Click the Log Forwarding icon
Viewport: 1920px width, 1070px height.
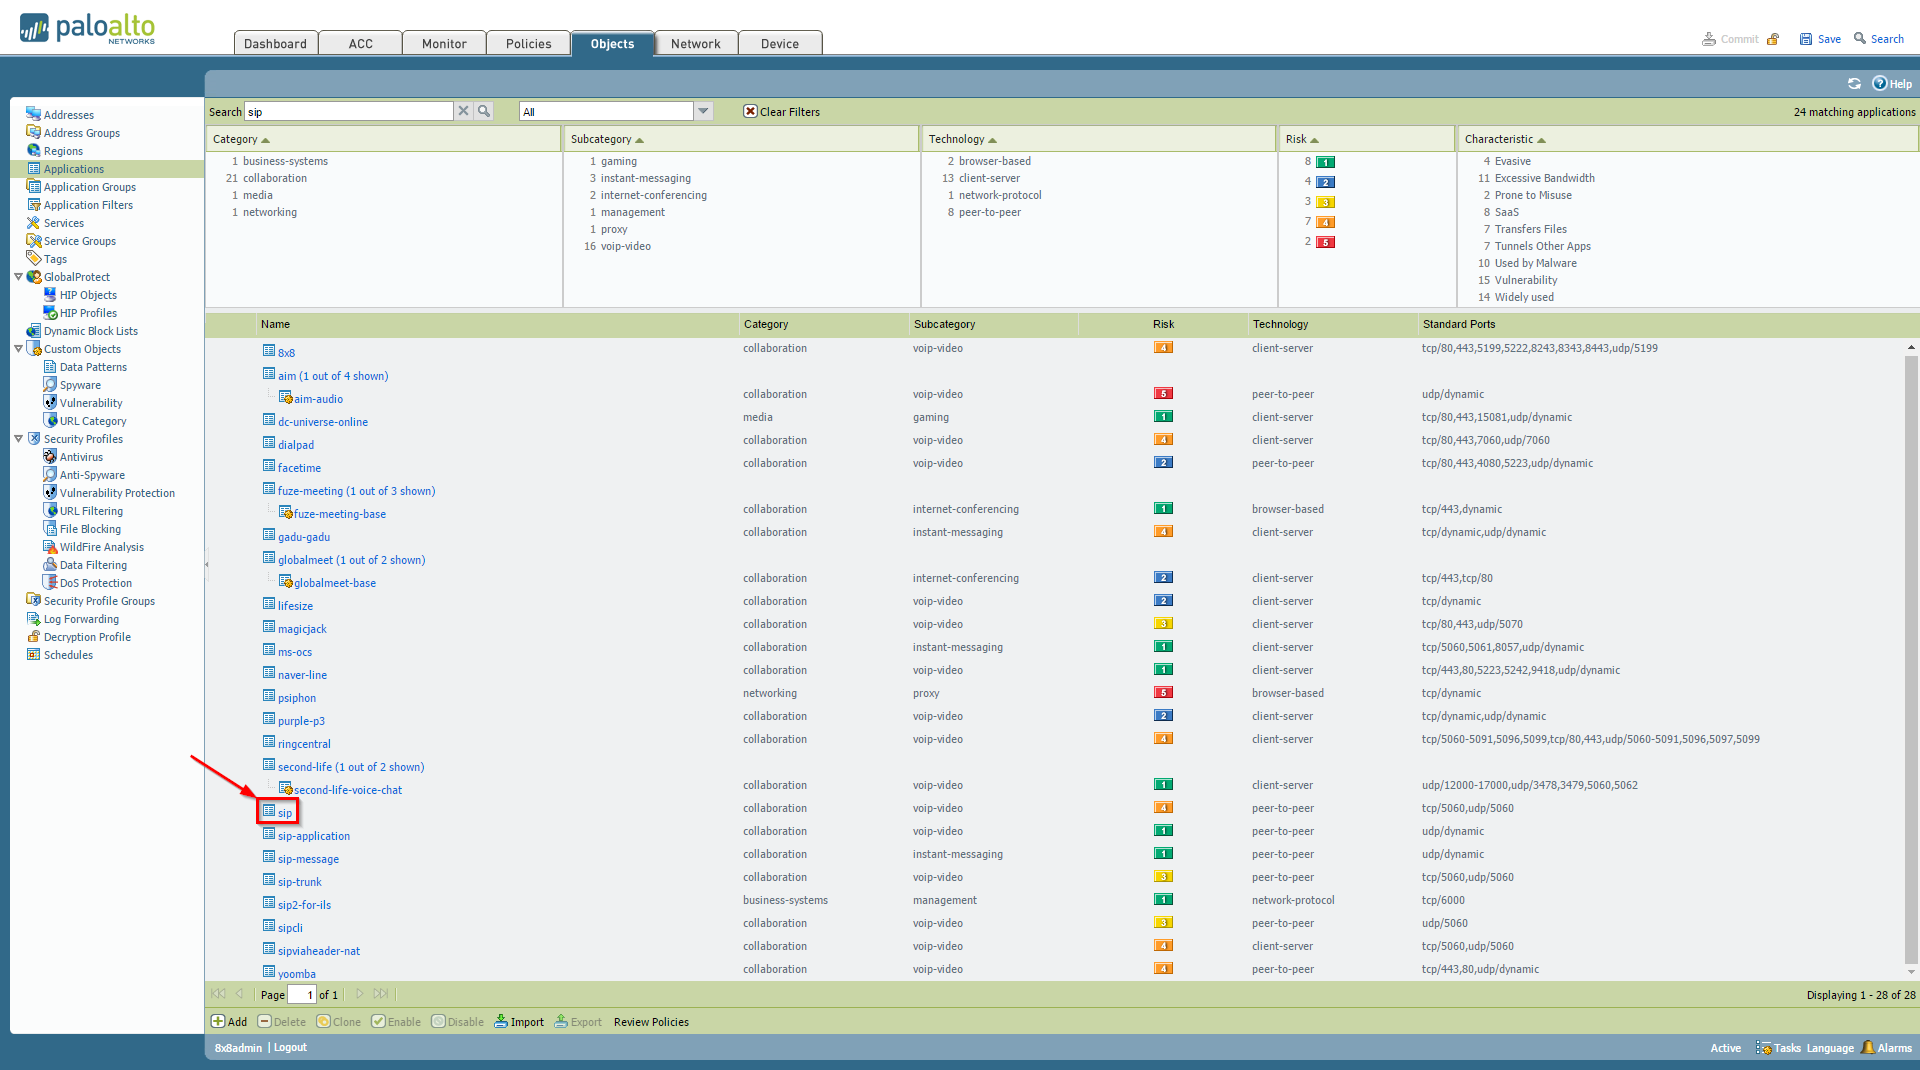pyautogui.click(x=33, y=618)
